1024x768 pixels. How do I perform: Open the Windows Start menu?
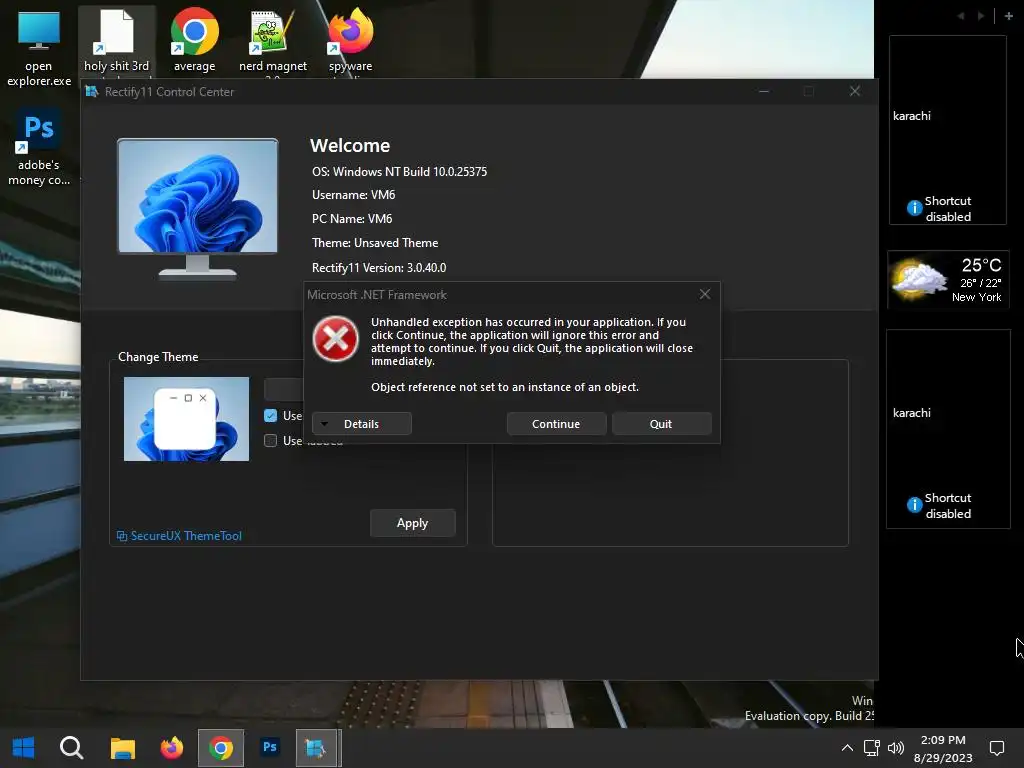[x=24, y=748]
